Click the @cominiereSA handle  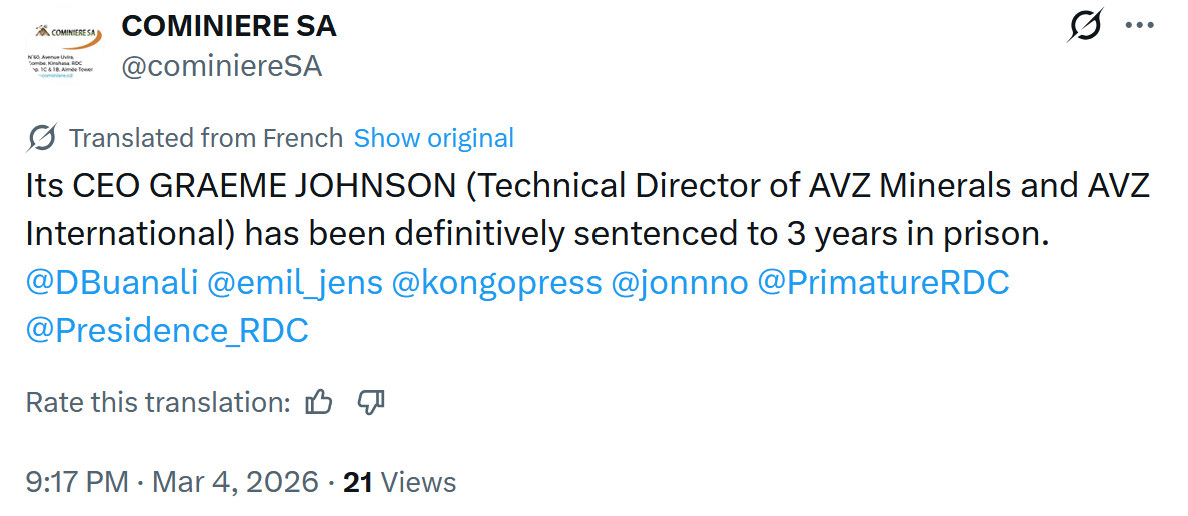[221, 66]
